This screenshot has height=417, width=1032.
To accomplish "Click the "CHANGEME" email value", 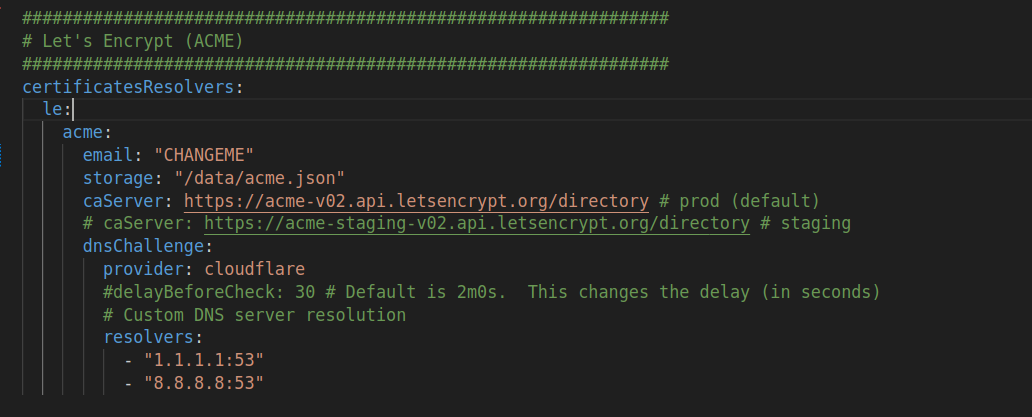I will point(204,155).
